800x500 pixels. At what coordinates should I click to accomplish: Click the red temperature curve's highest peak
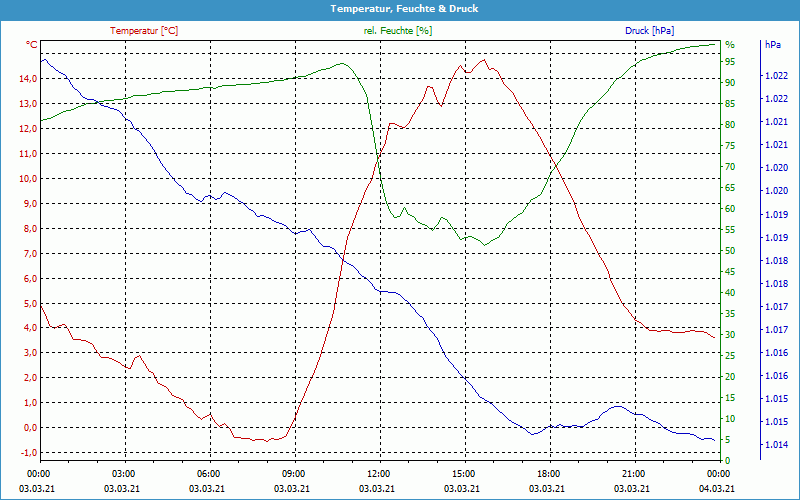tap(484, 60)
